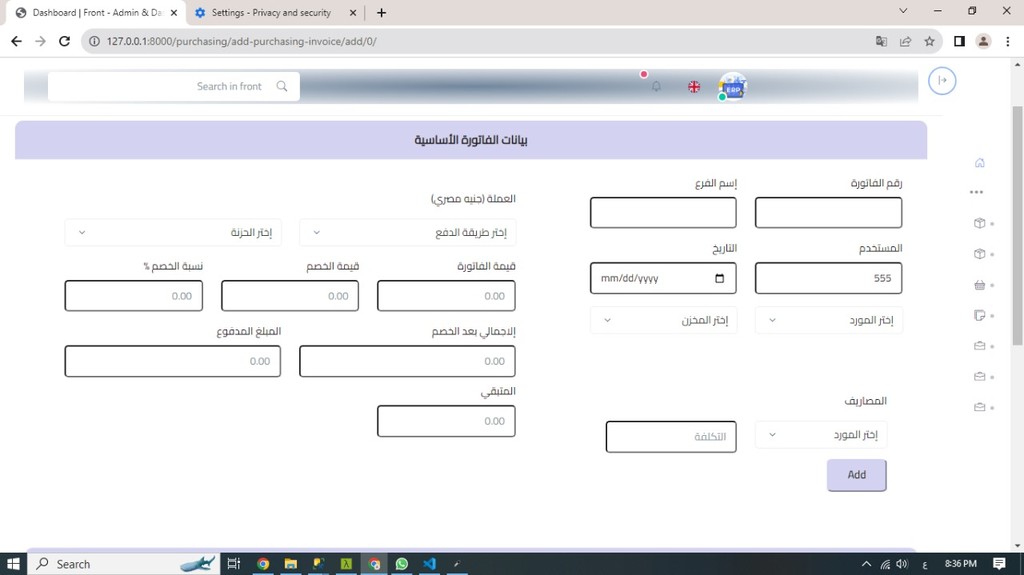Close the Dashboard | Front tab
Viewport: 1024px width, 575px height.
coord(174,12)
